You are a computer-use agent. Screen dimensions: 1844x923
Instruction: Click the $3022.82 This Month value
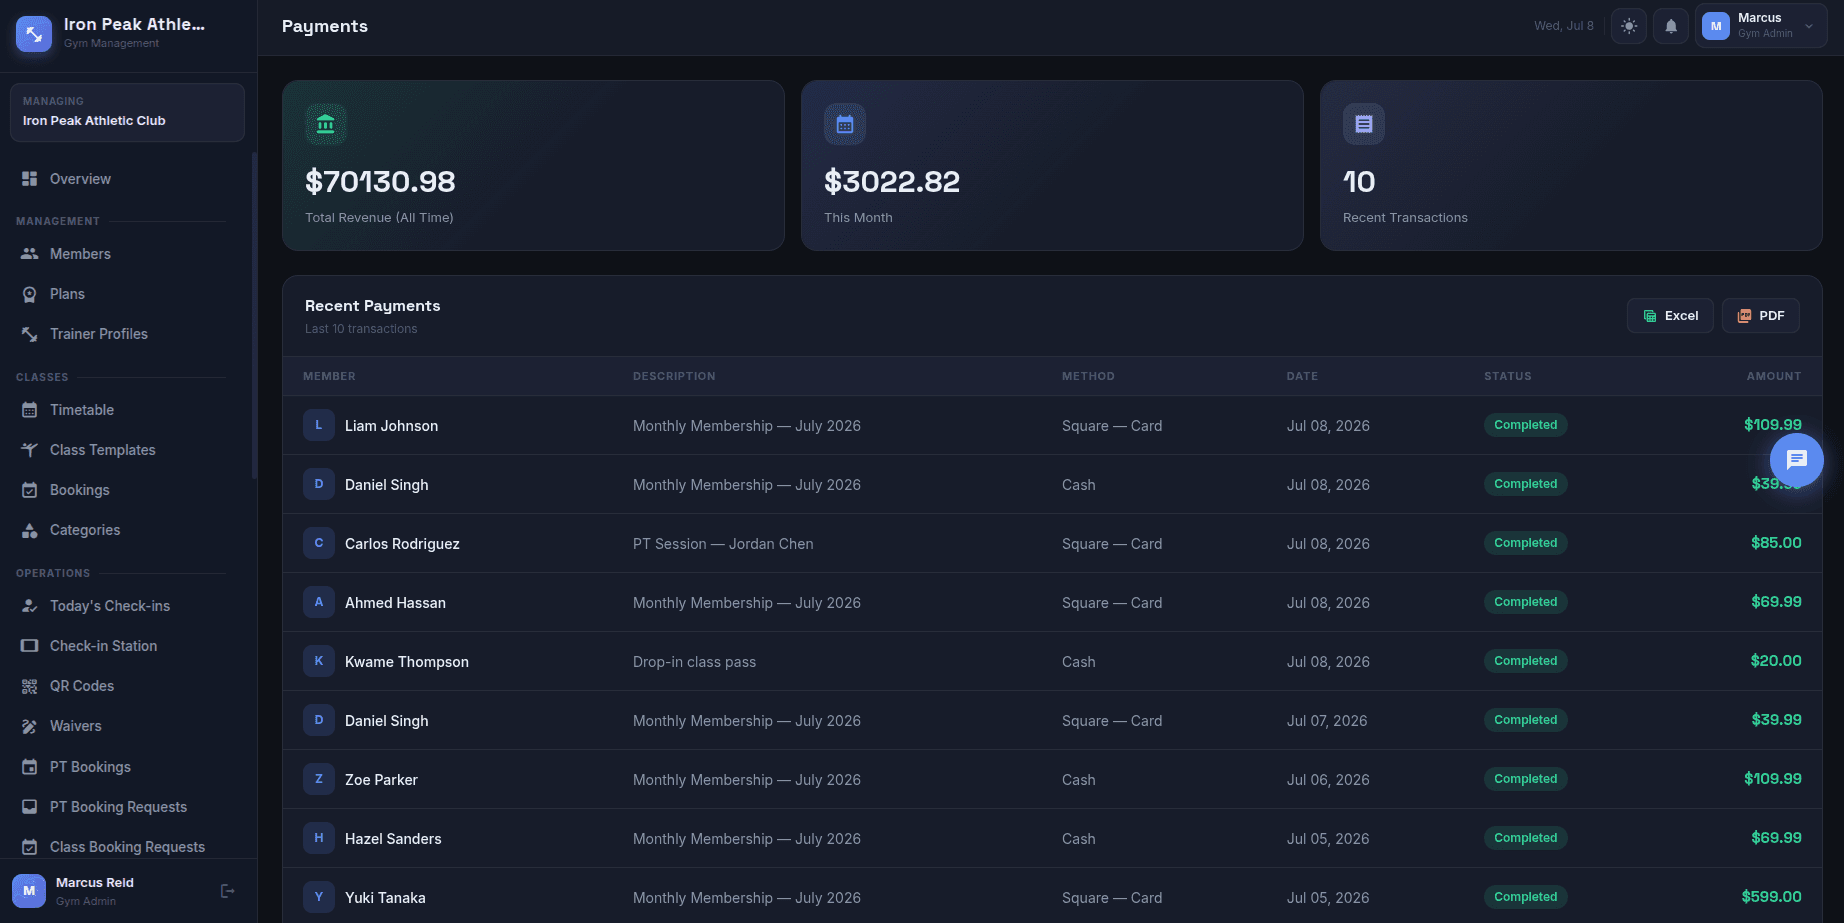[892, 182]
